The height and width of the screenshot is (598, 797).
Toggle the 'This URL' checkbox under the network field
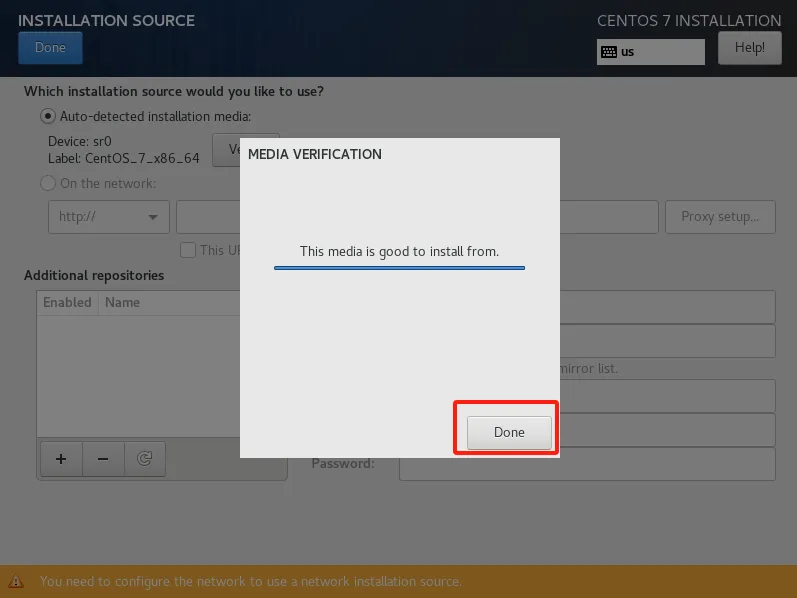pos(187,250)
